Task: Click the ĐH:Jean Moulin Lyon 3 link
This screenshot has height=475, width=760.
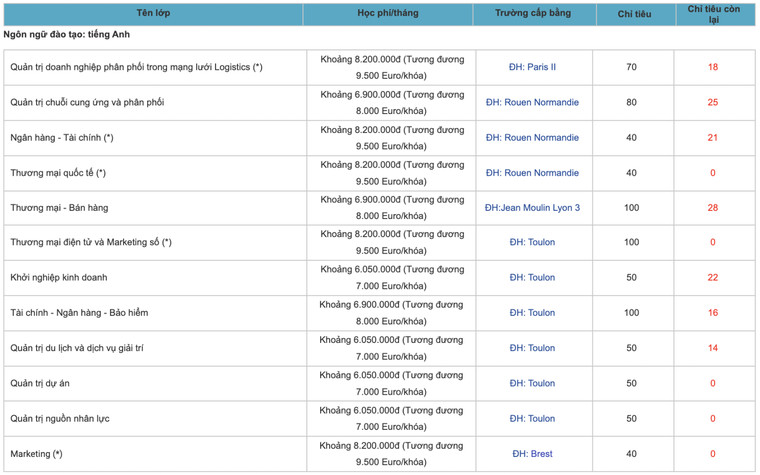Action: (532, 207)
